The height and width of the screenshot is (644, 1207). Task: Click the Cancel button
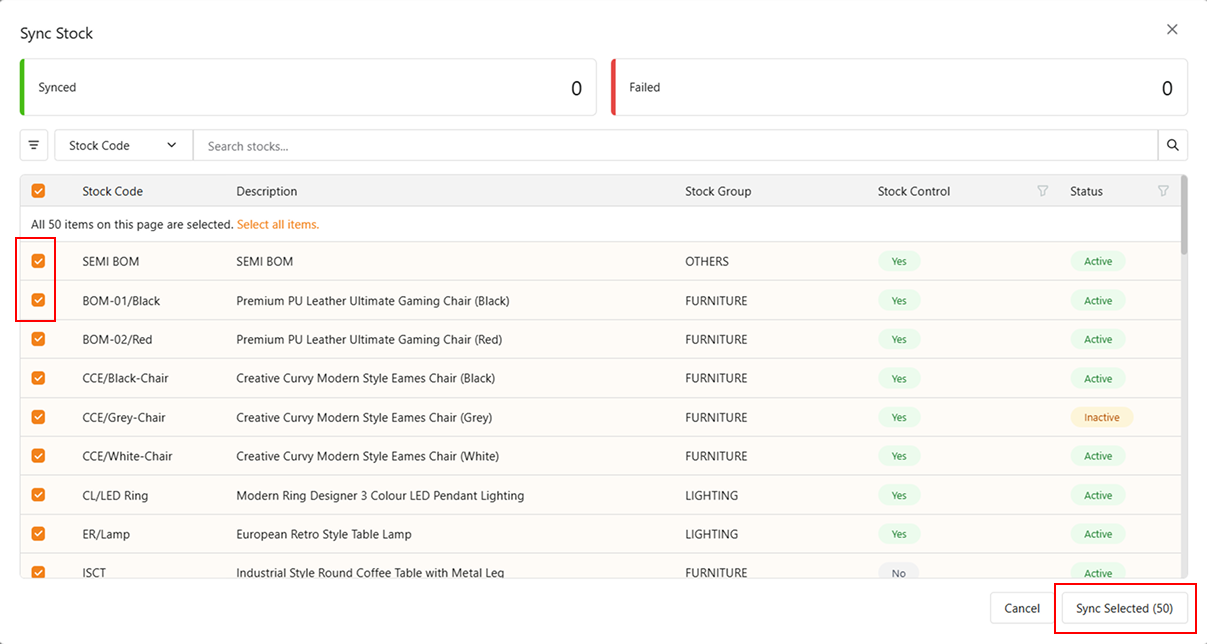tap(1022, 608)
